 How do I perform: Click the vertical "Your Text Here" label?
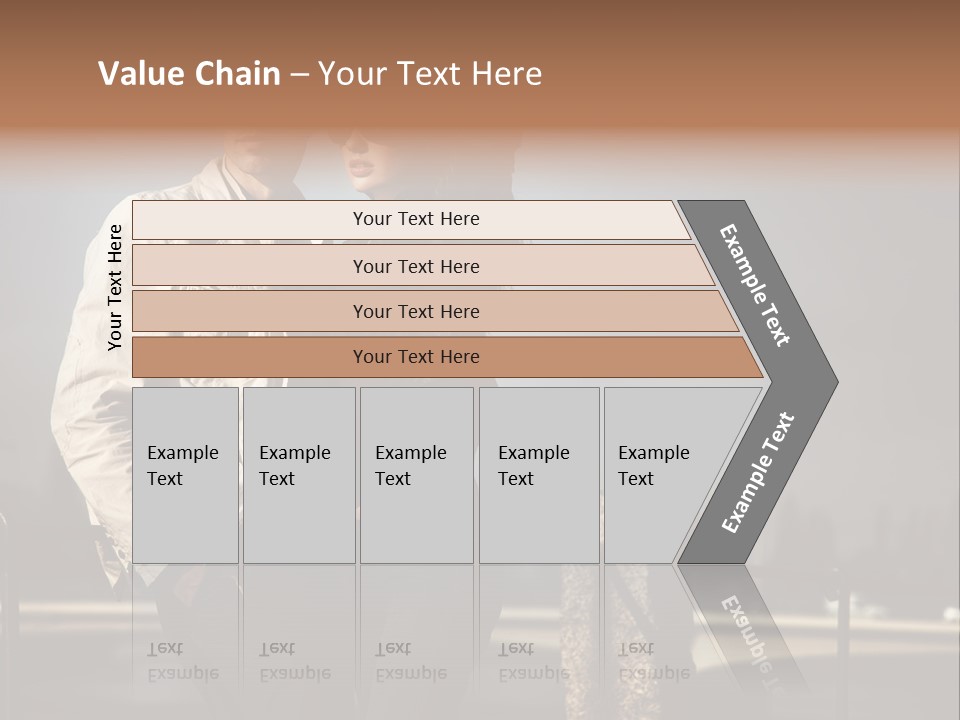tap(116, 288)
